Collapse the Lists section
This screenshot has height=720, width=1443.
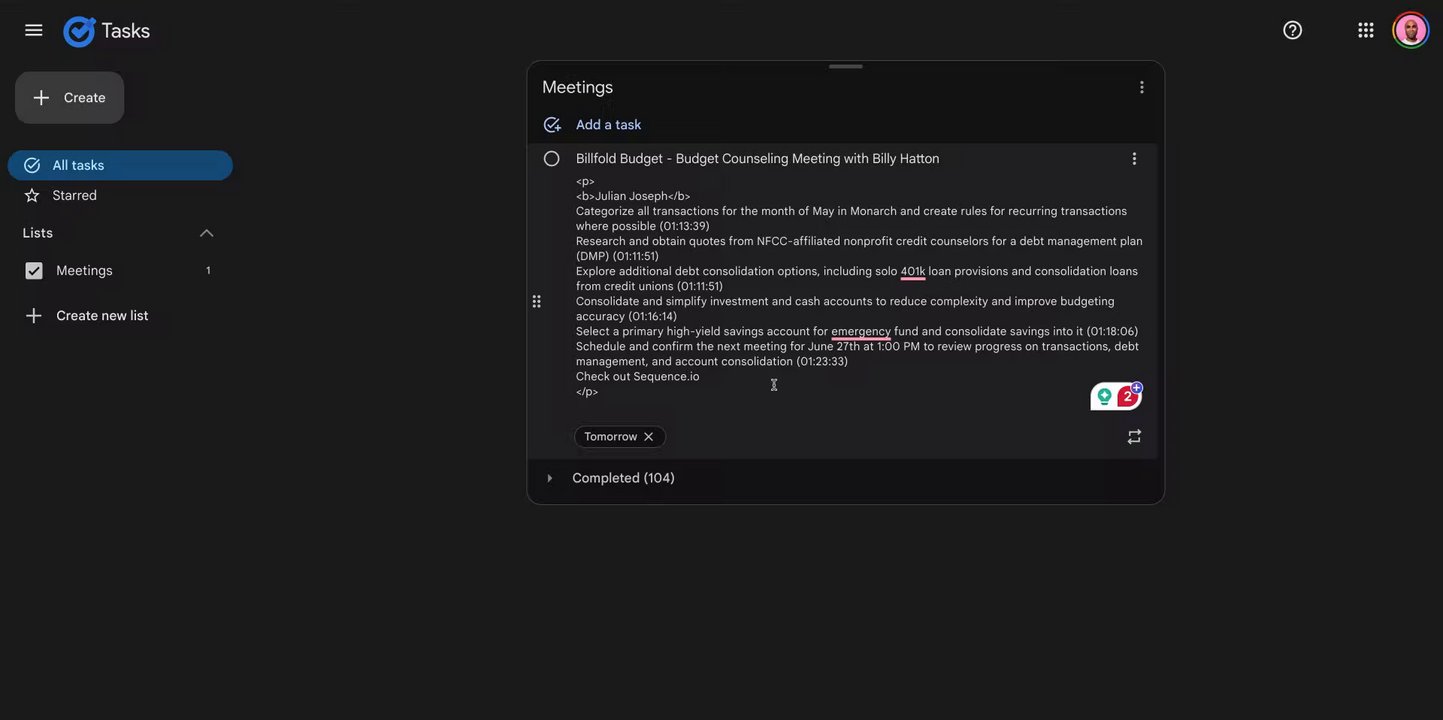[x=207, y=233]
